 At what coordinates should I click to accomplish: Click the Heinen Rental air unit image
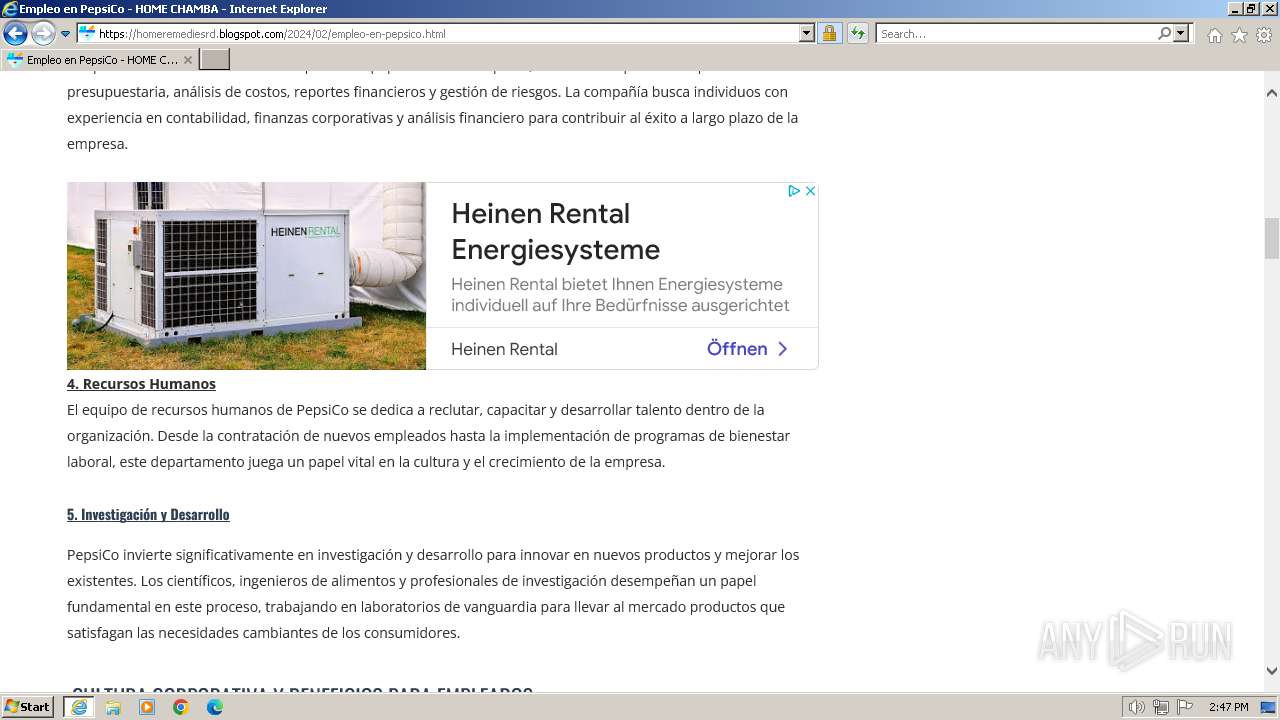point(246,276)
